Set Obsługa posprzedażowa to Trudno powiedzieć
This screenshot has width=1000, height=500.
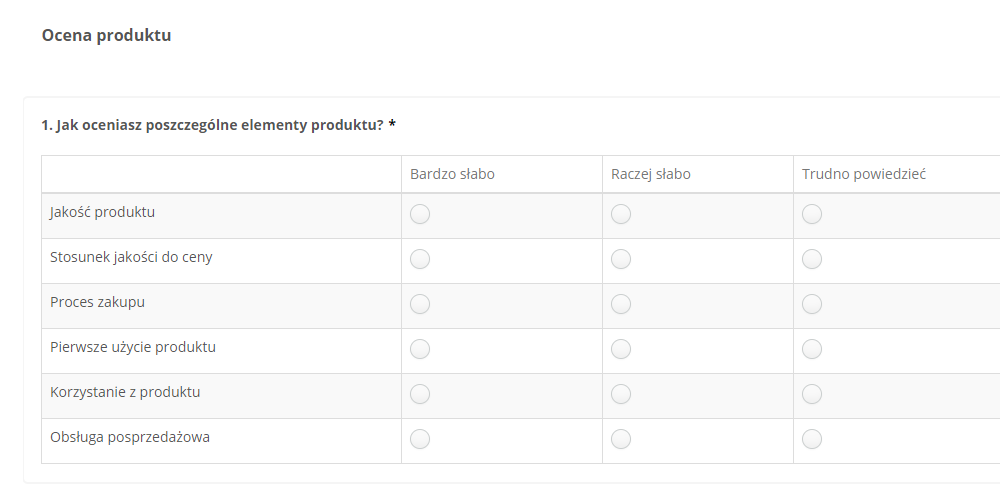[811, 439]
